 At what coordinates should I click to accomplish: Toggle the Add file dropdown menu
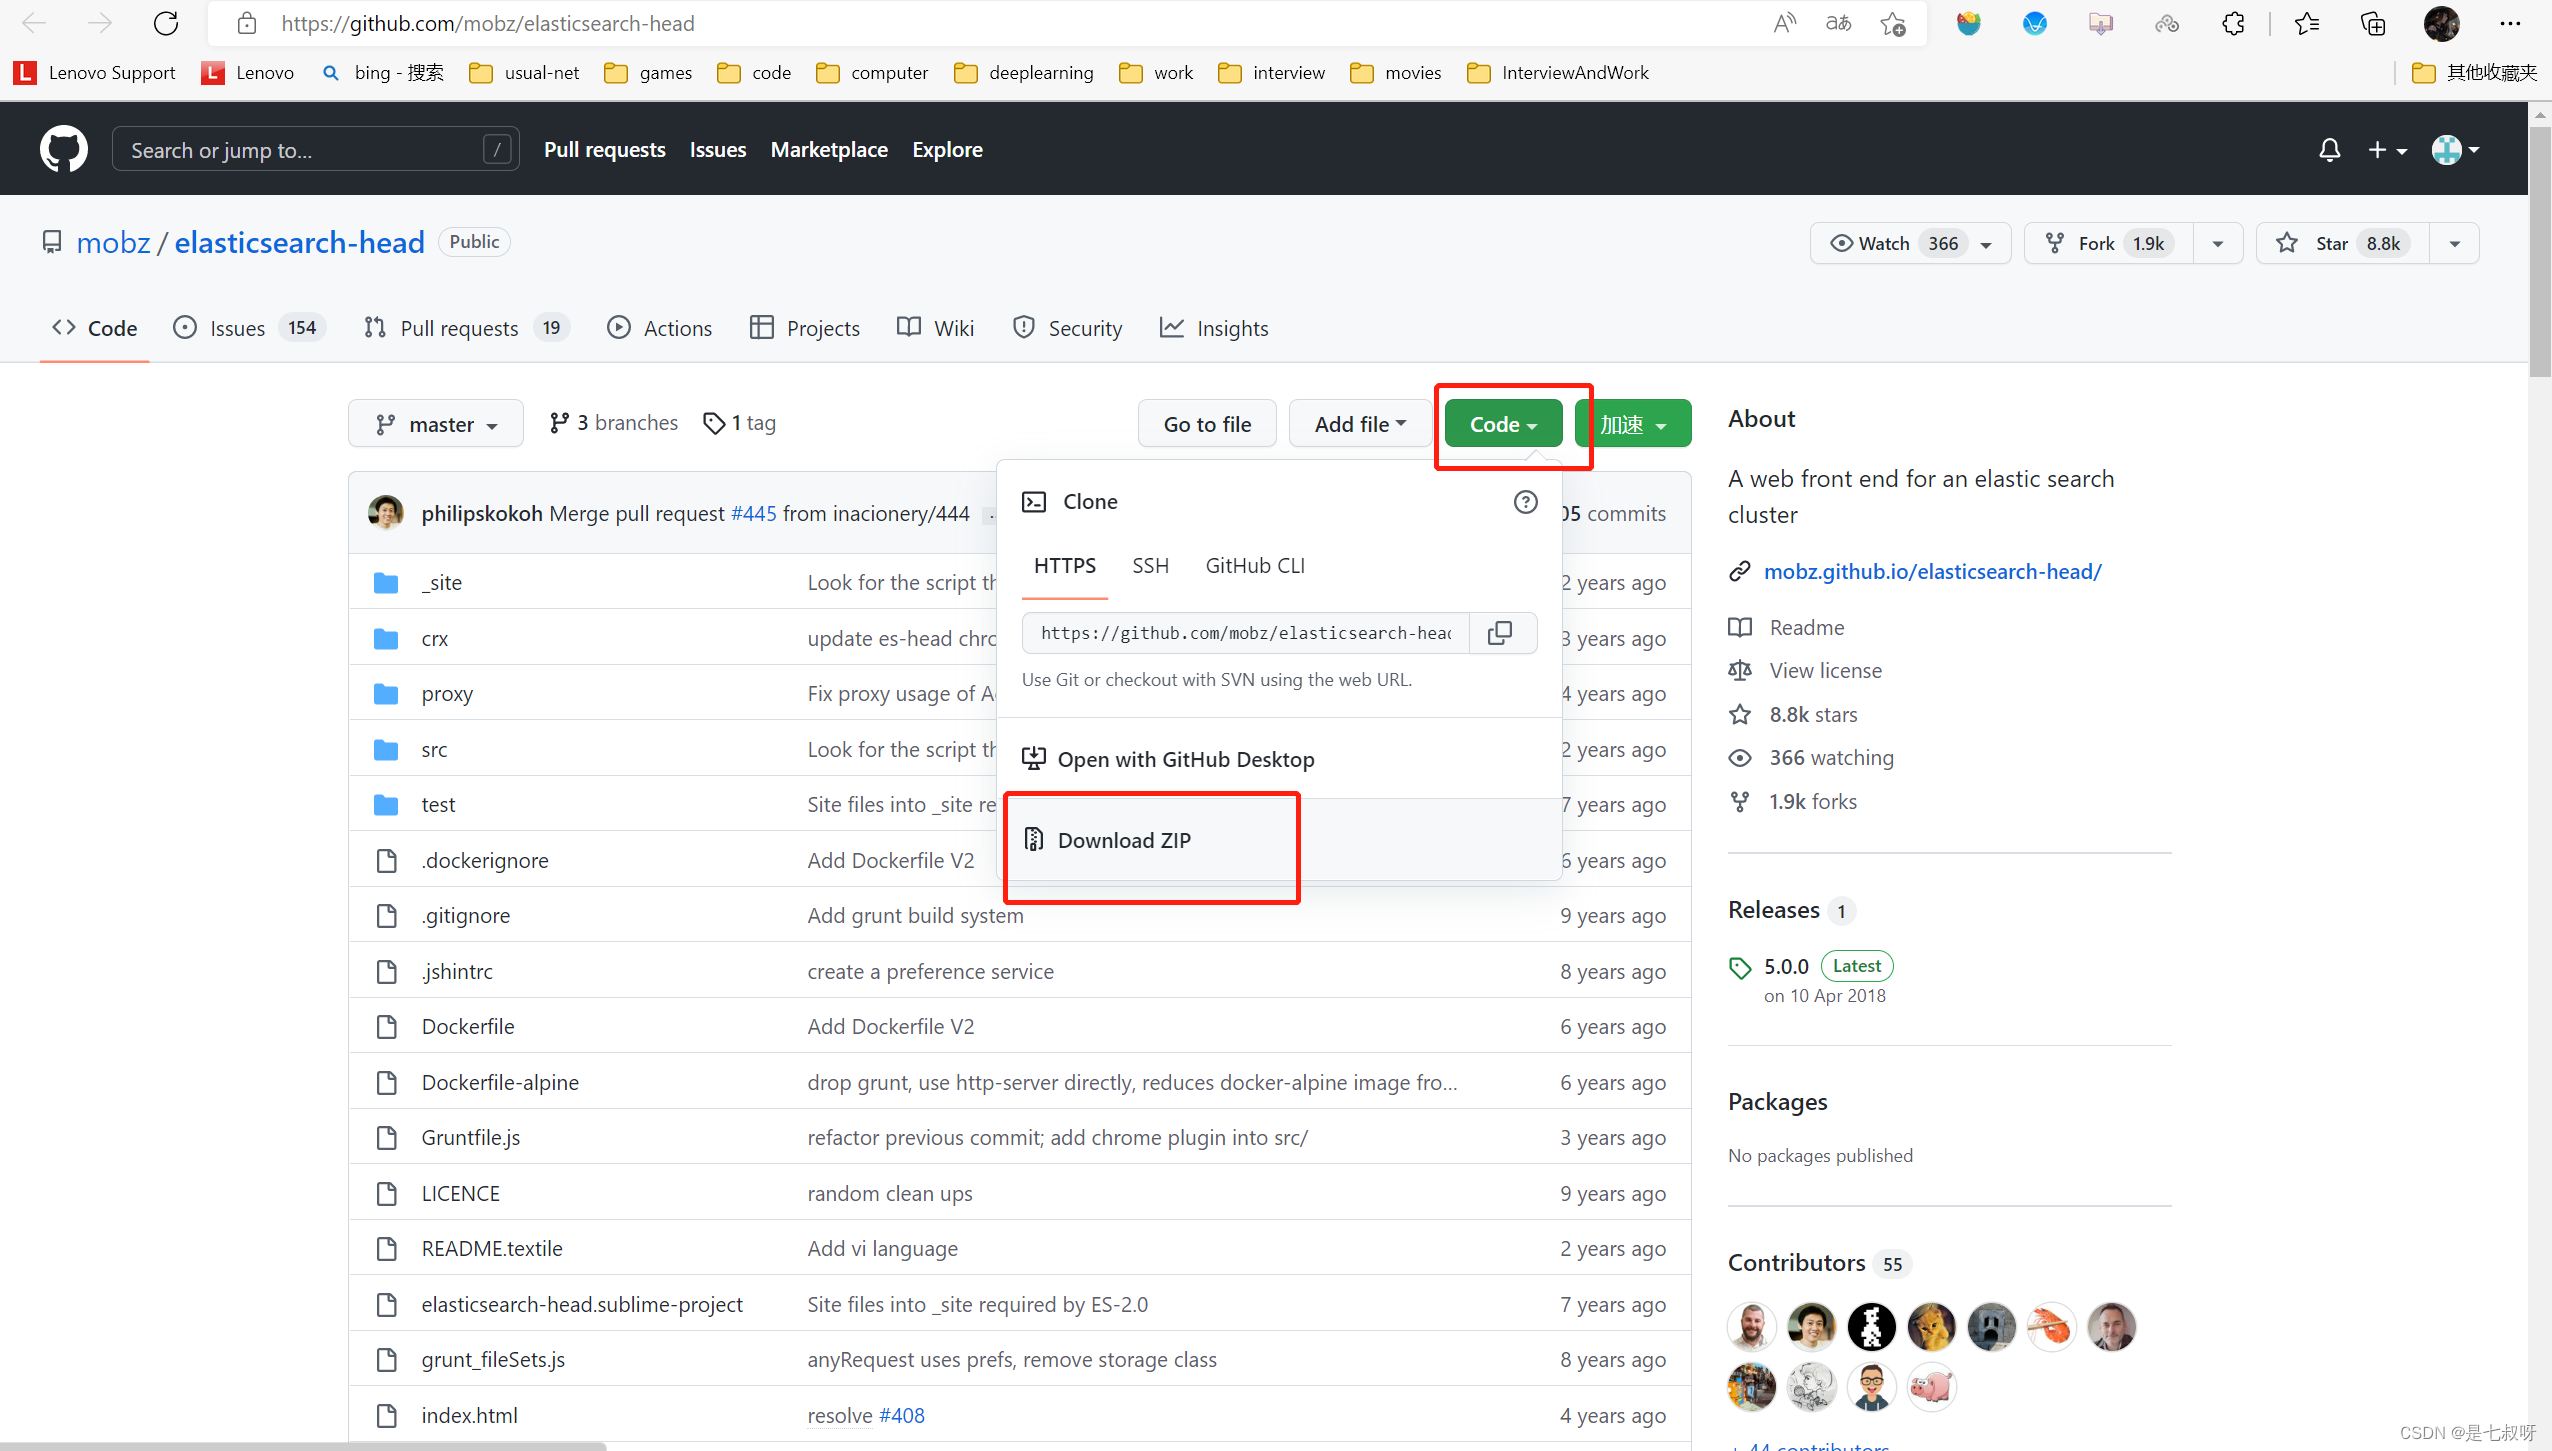[1358, 422]
